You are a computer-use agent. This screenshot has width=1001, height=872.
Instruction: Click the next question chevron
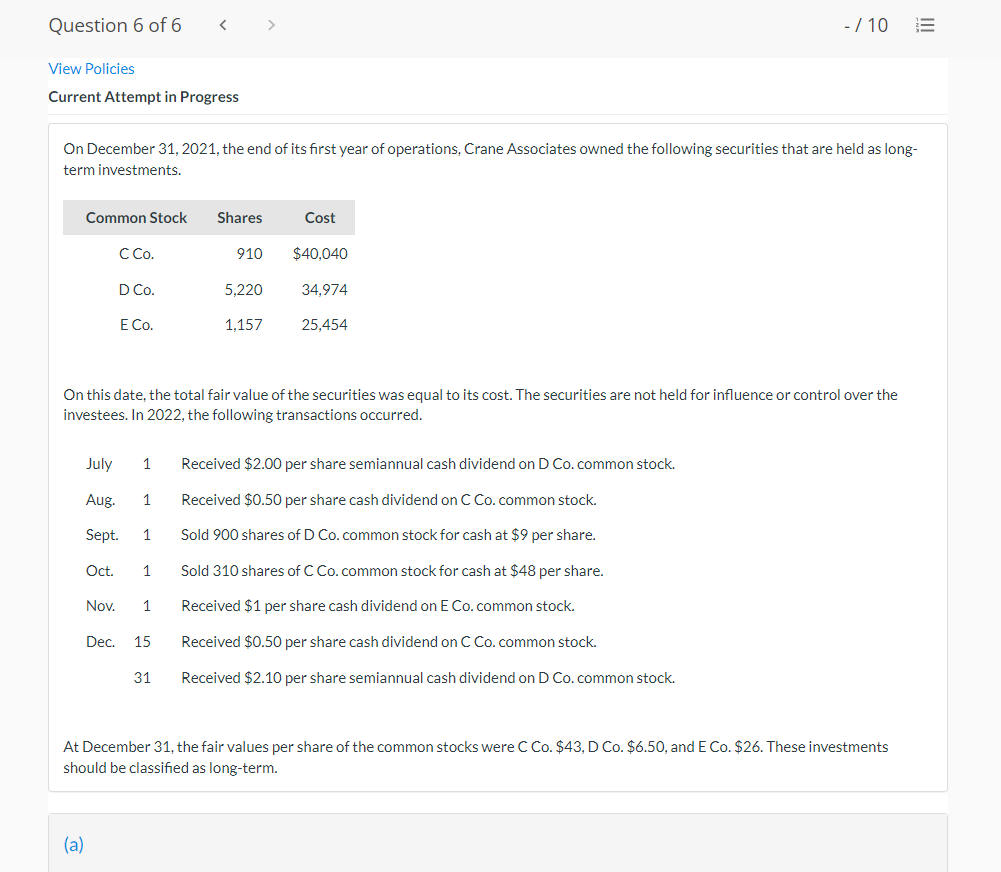pyautogui.click(x=271, y=24)
